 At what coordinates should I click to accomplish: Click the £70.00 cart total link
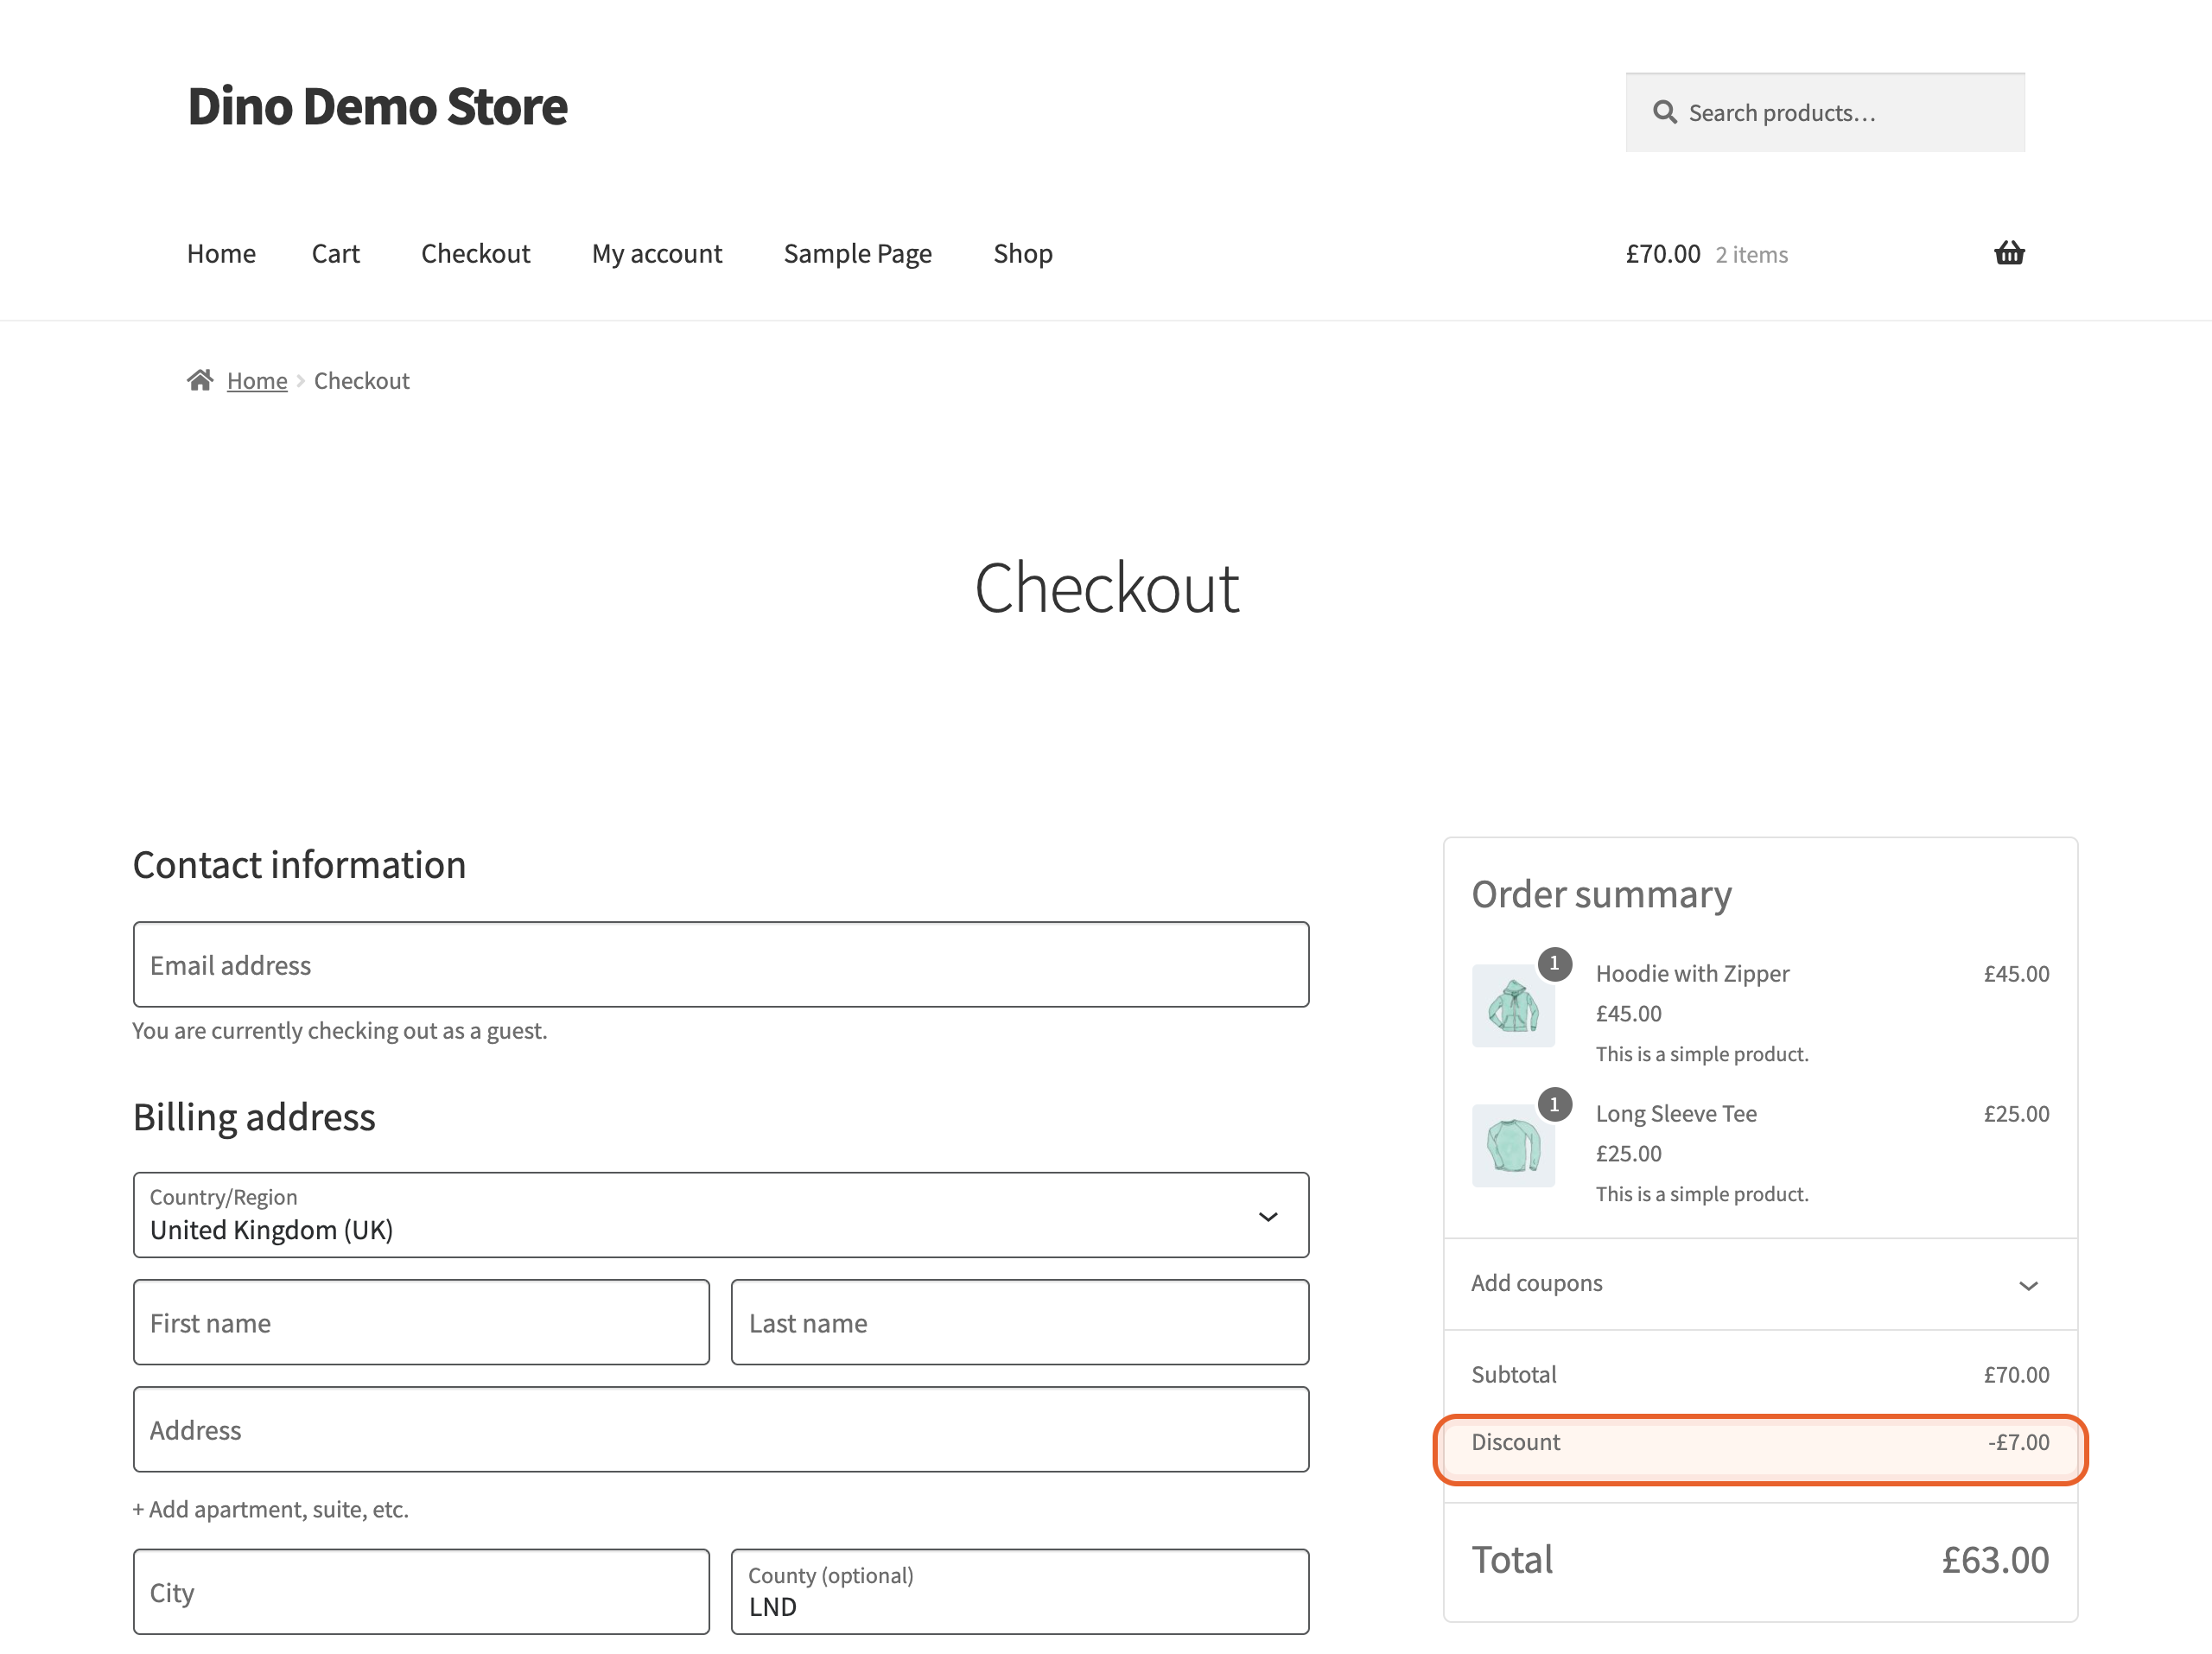pyautogui.click(x=1662, y=254)
